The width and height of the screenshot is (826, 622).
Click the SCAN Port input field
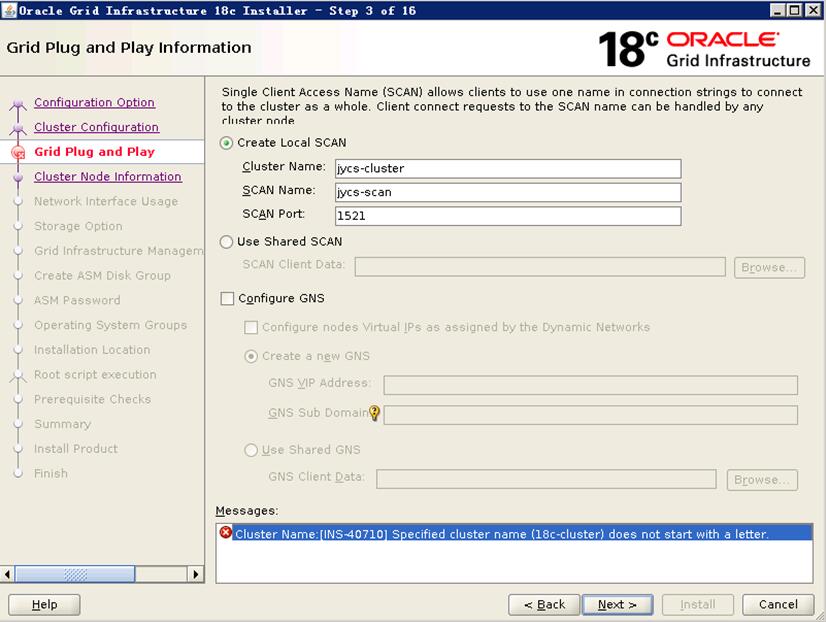coord(508,216)
